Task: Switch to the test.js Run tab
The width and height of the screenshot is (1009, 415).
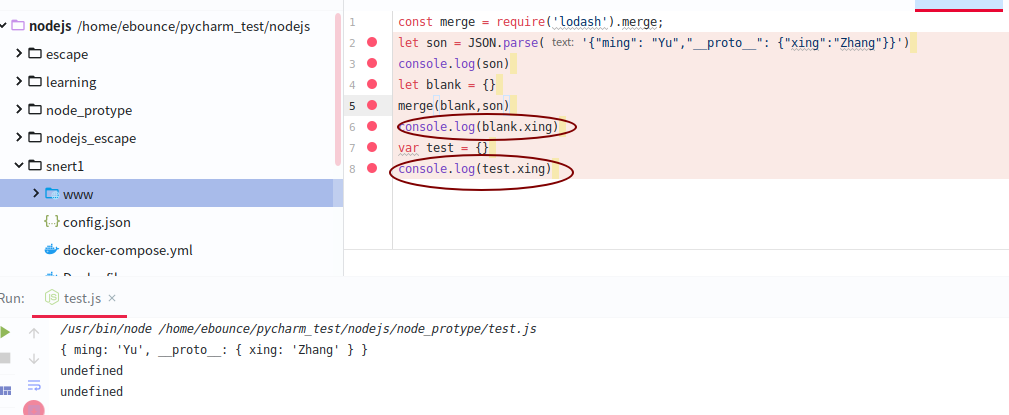Action: coord(81,298)
